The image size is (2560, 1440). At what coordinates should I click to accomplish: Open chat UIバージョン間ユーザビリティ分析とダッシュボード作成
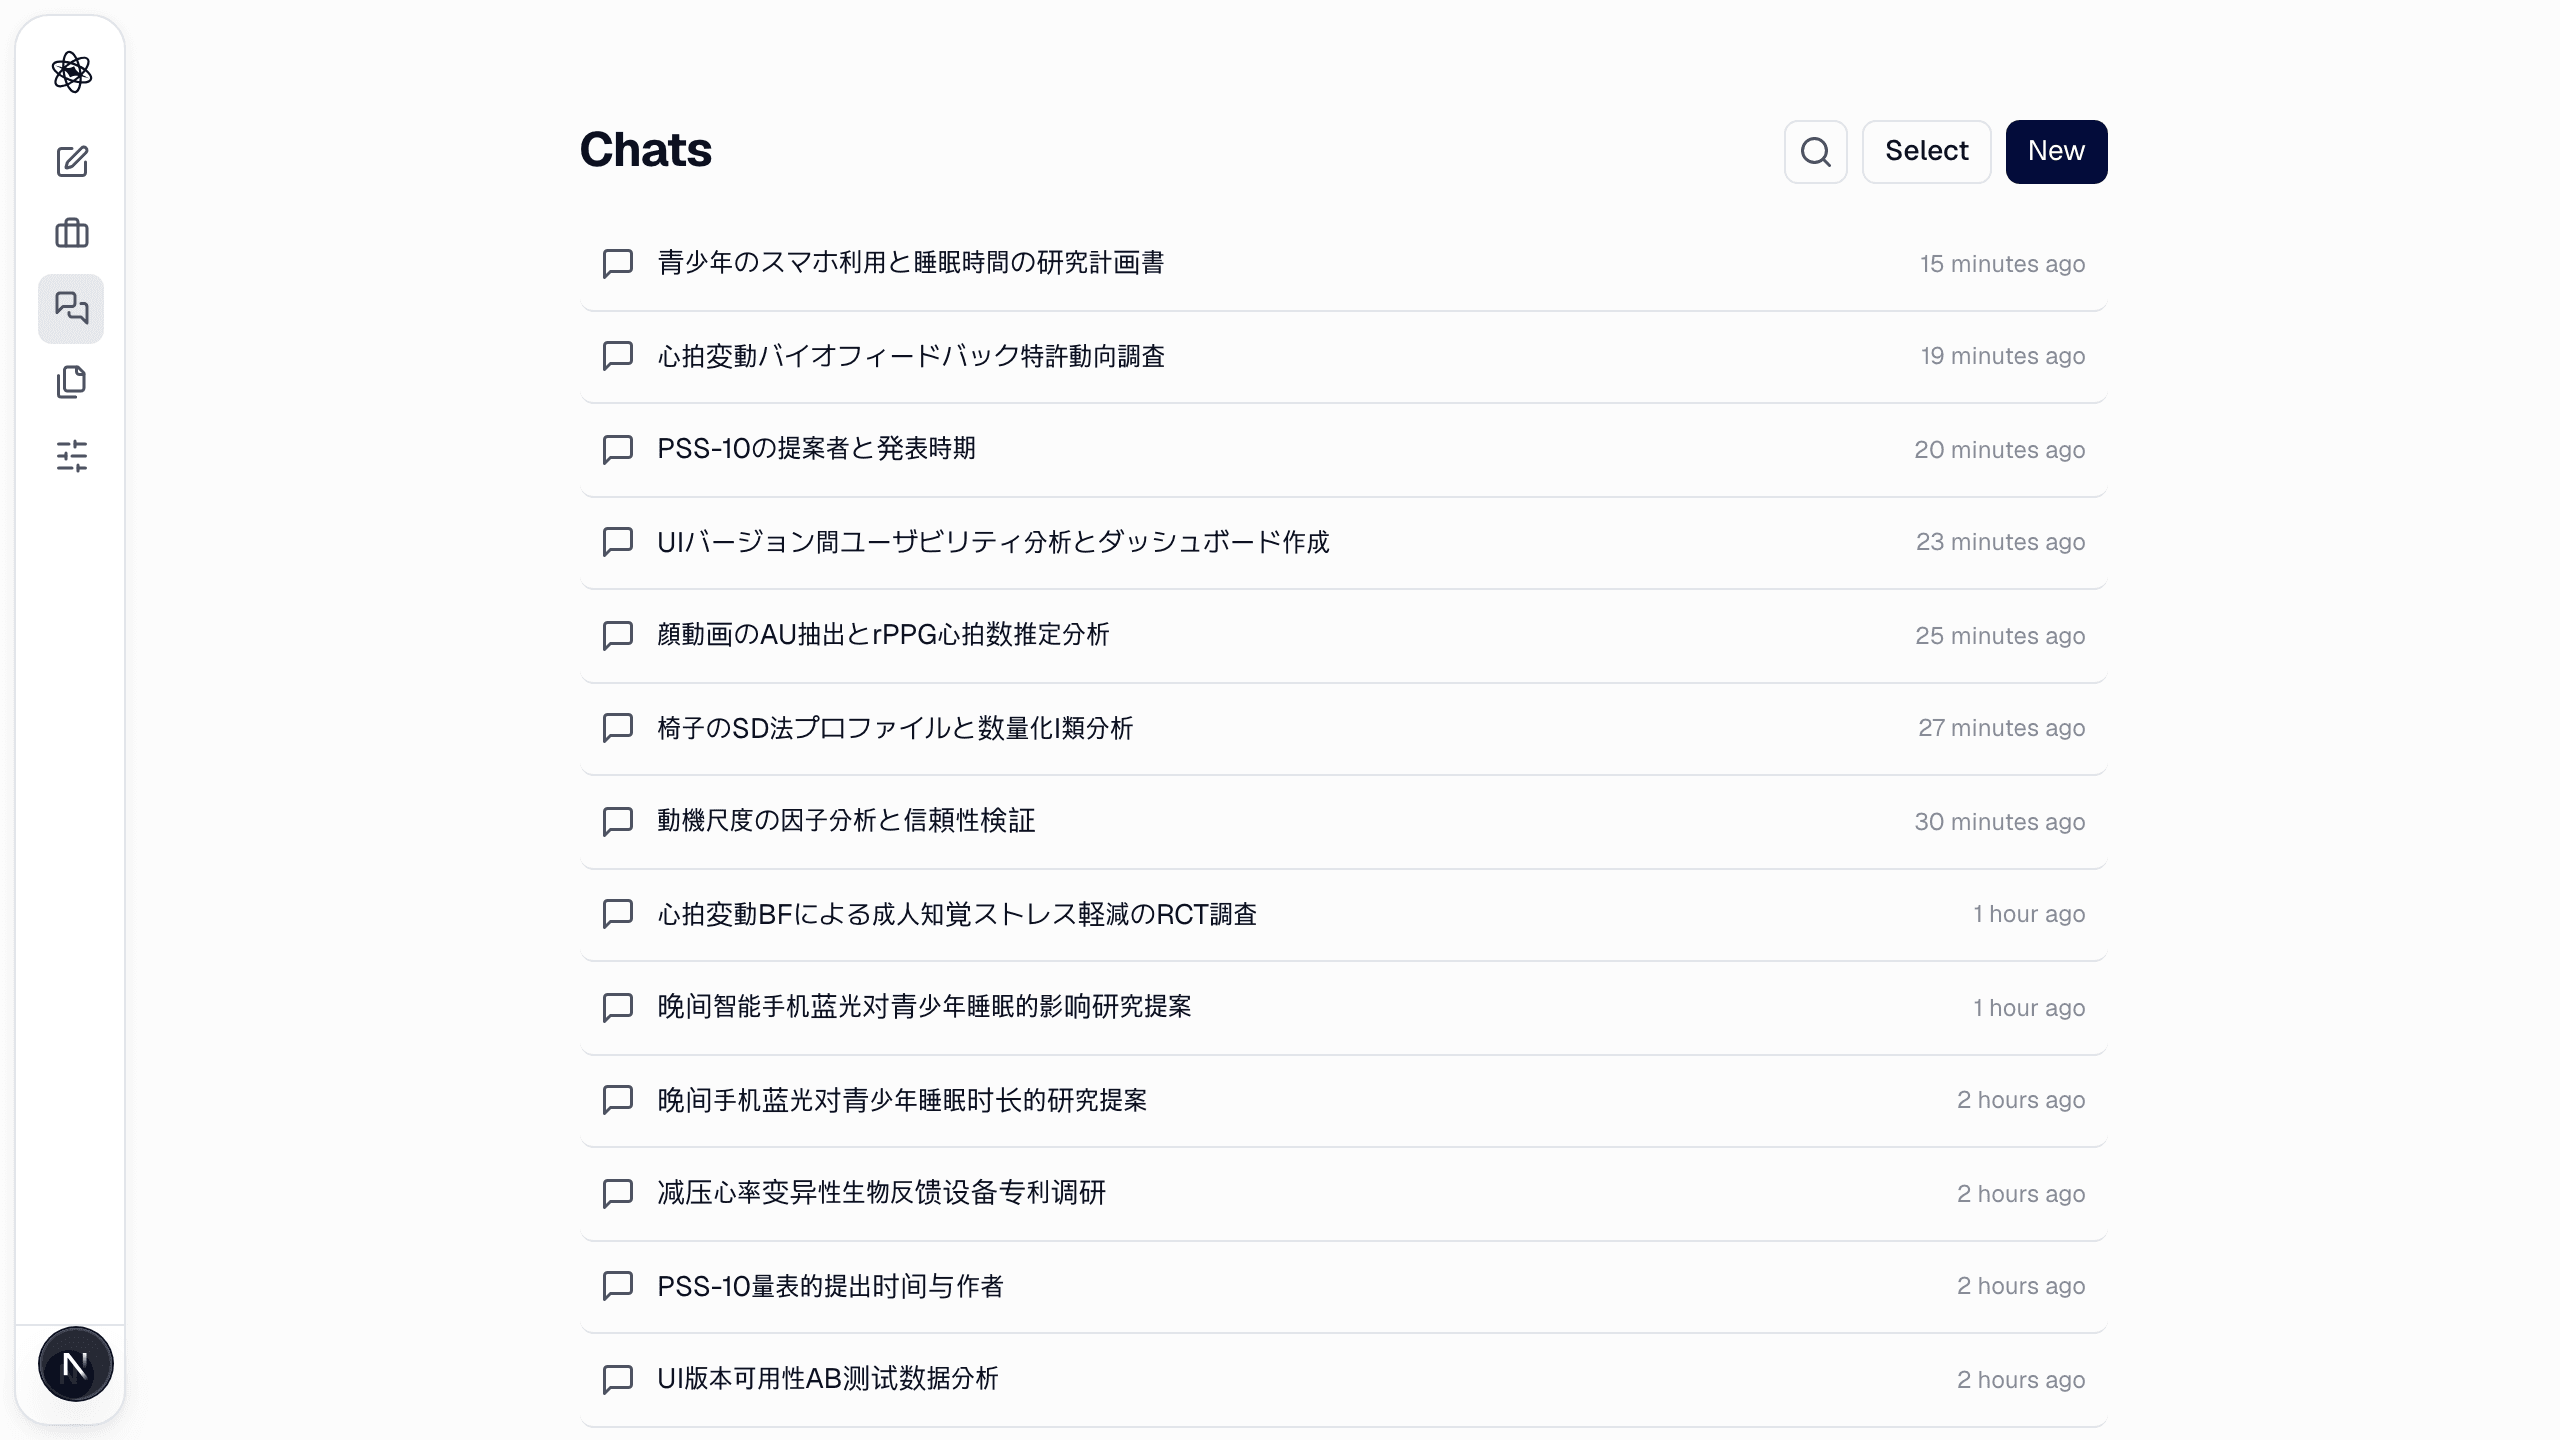pos(1343,543)
